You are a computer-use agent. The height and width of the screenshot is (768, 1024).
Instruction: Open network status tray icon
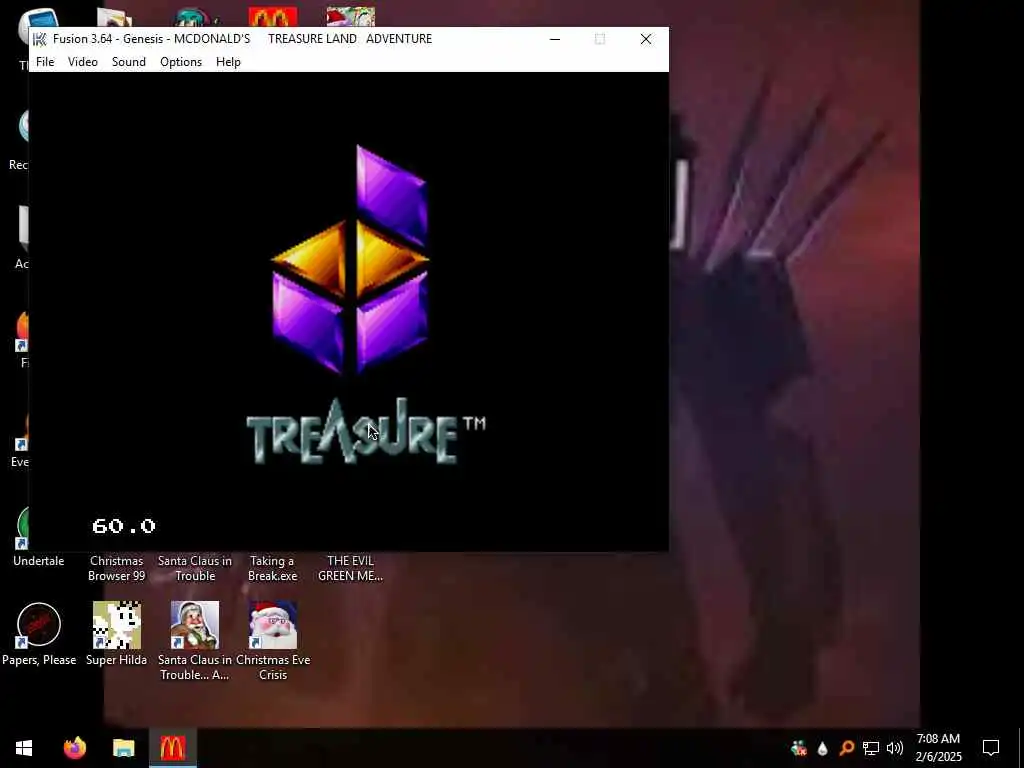tap(871, 748)
